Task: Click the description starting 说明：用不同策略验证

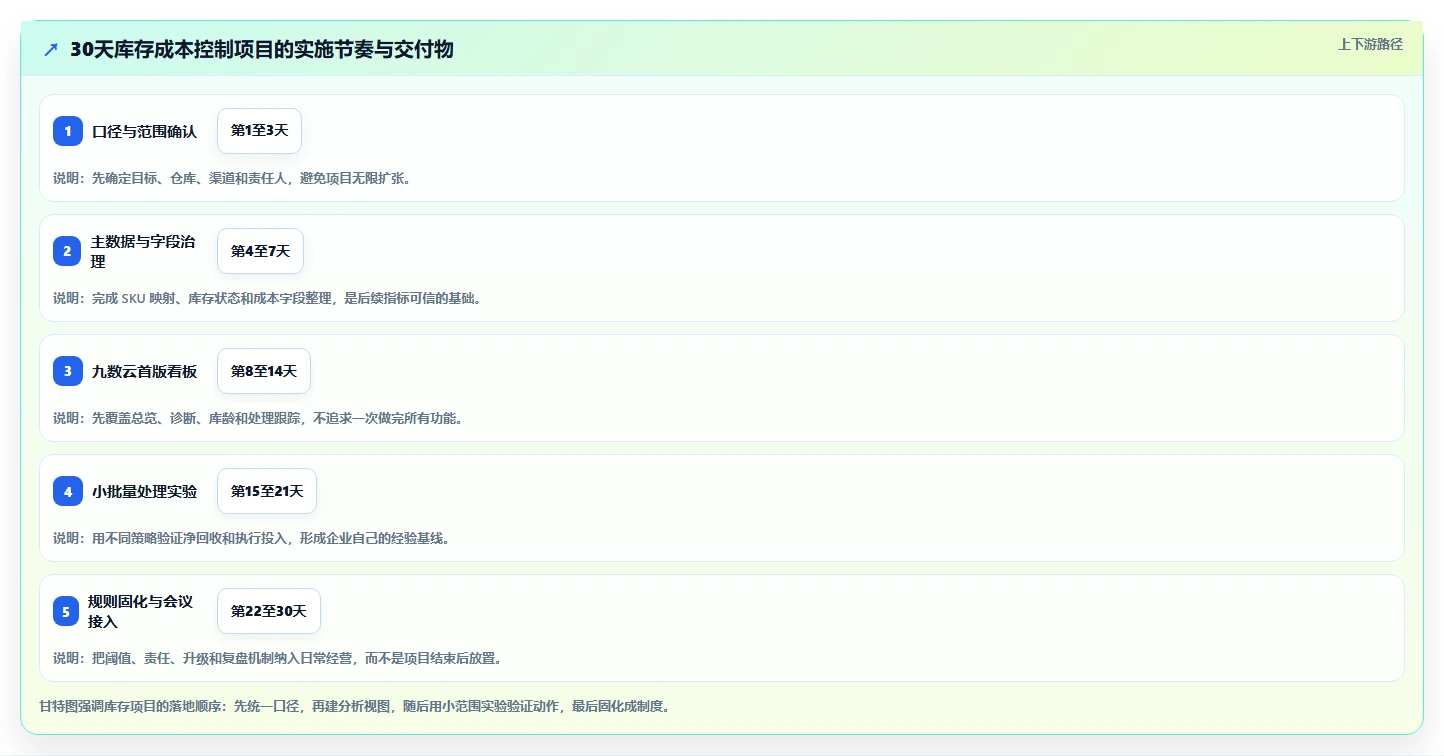Action: click(252, 538)
